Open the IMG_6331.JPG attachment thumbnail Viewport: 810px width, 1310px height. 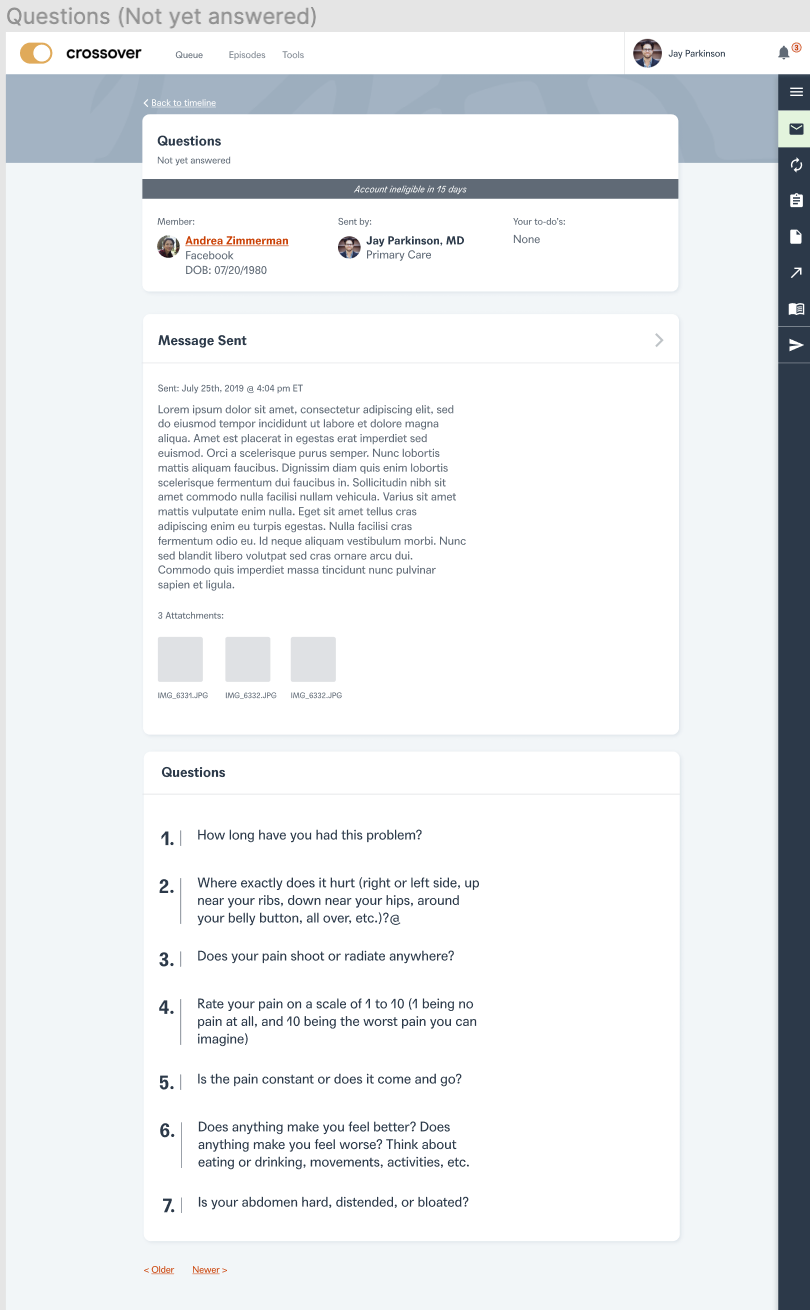[180, 660]
